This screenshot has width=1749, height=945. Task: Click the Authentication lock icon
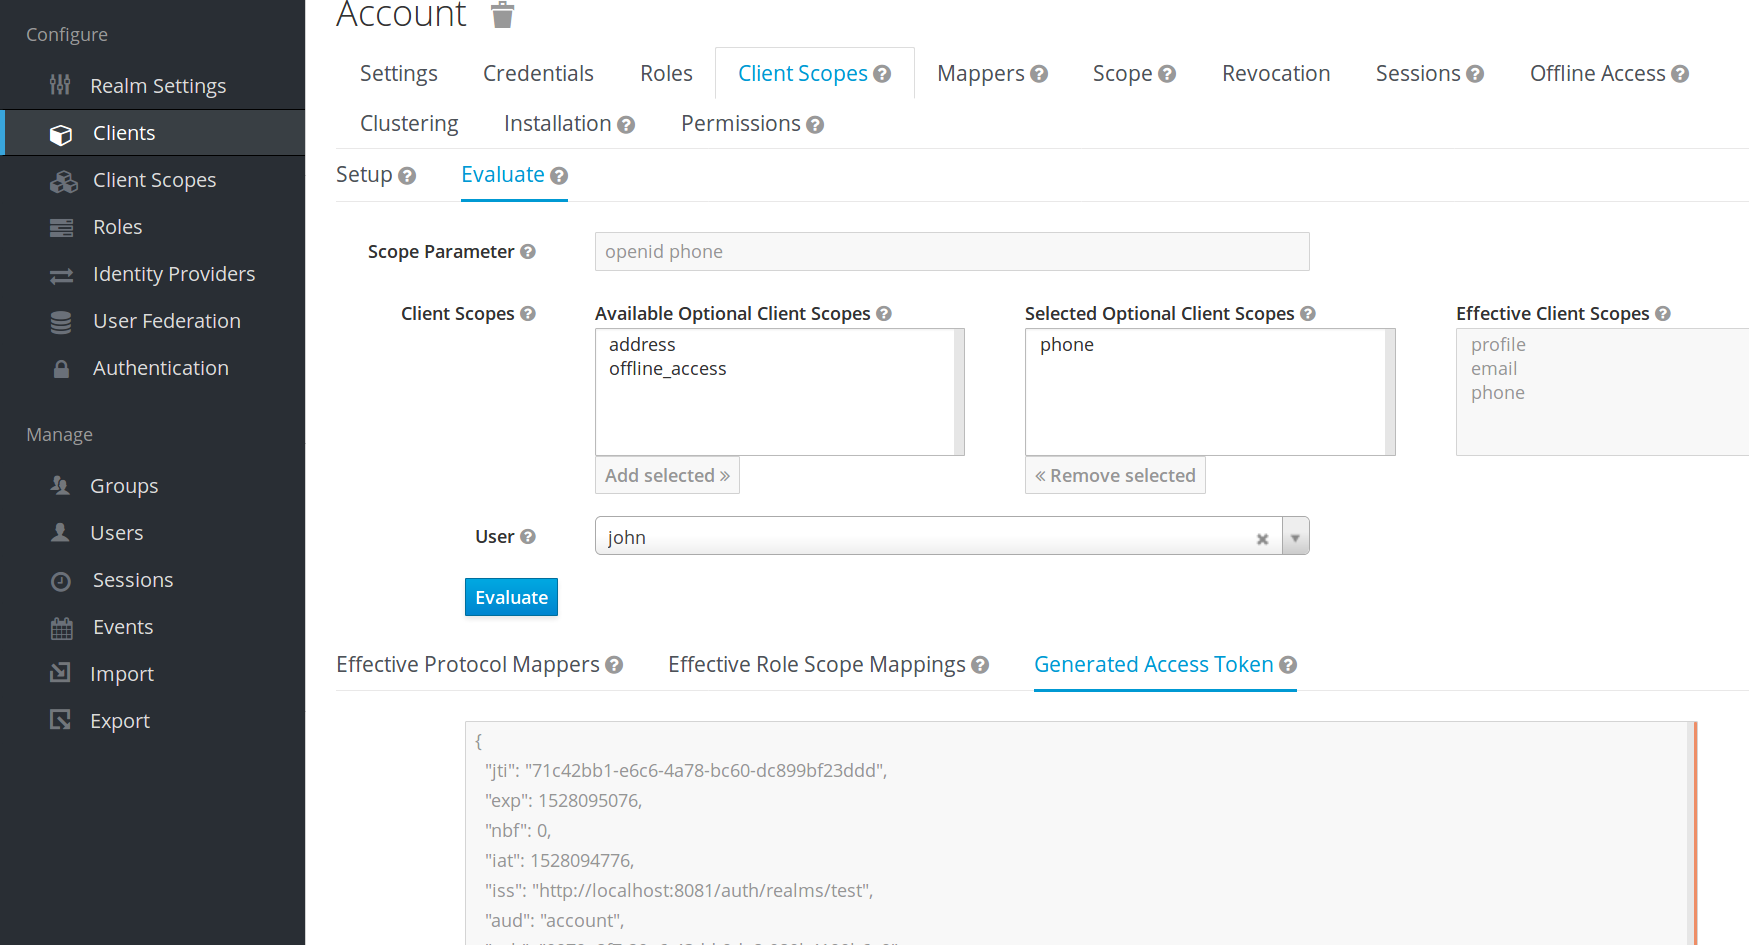pos(61,369)
